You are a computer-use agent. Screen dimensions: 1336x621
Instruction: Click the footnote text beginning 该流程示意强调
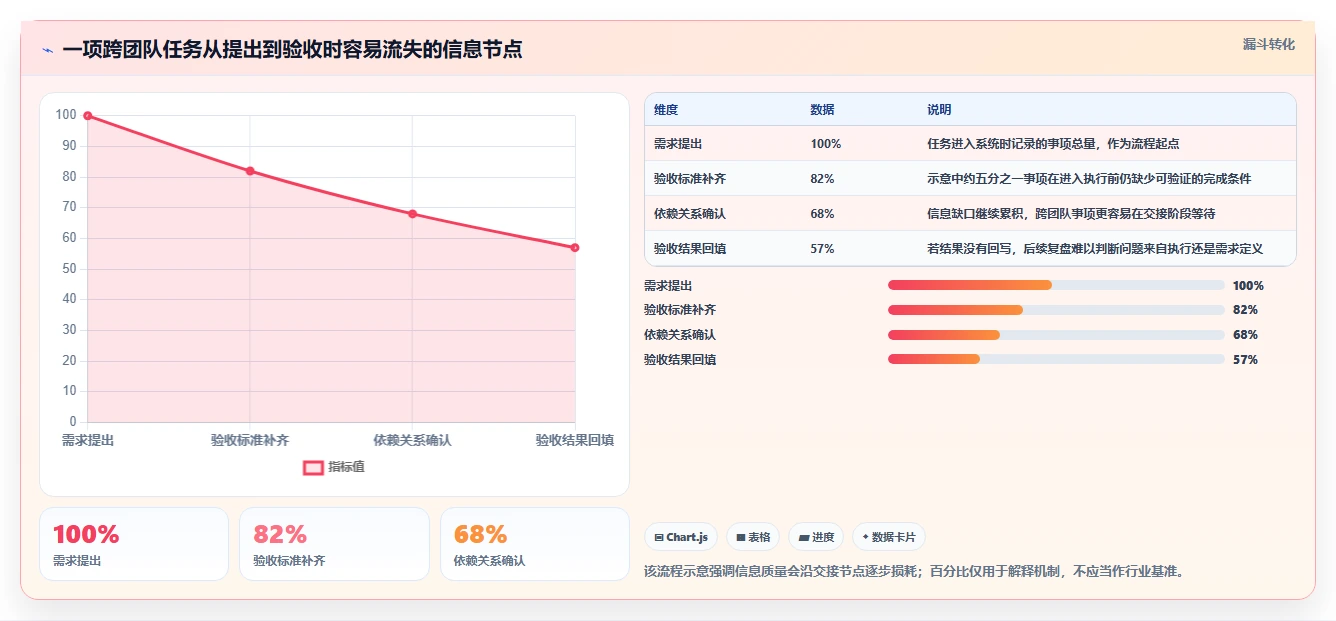point(914,572)
